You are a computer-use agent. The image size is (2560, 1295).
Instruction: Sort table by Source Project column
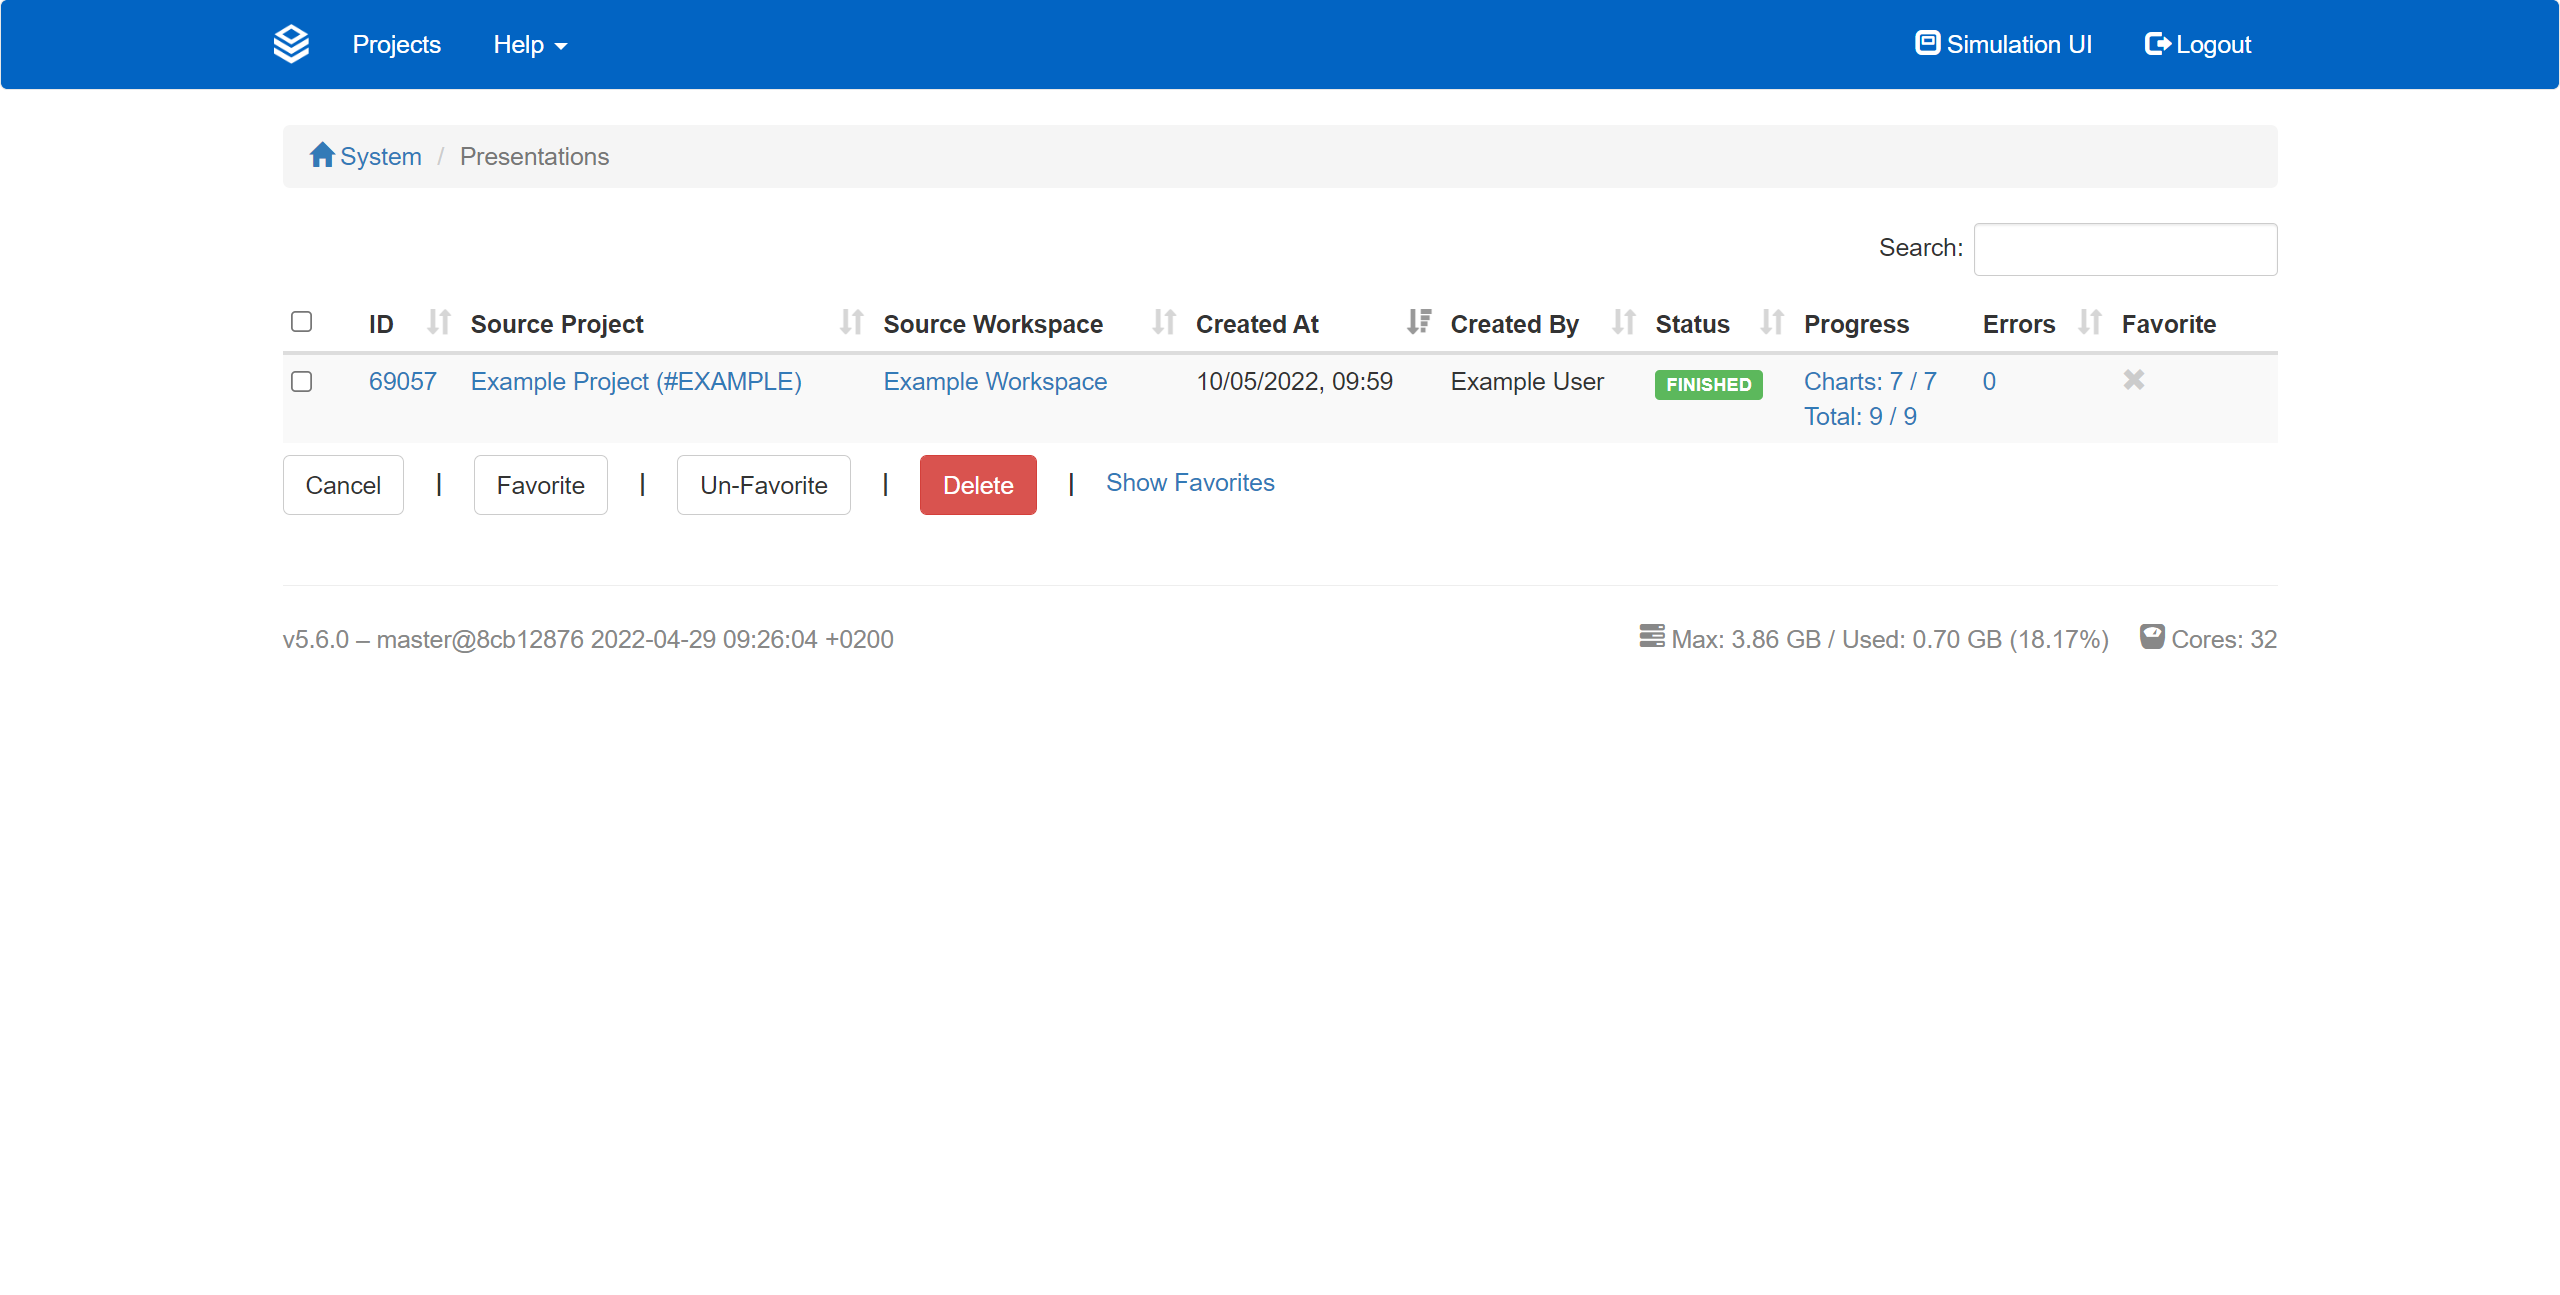[x=851, y=322]
